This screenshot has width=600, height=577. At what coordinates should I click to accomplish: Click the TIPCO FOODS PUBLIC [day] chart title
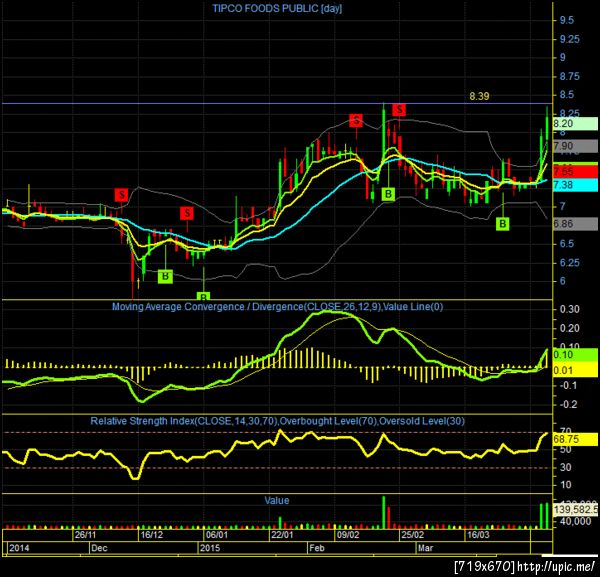point(277,8)
